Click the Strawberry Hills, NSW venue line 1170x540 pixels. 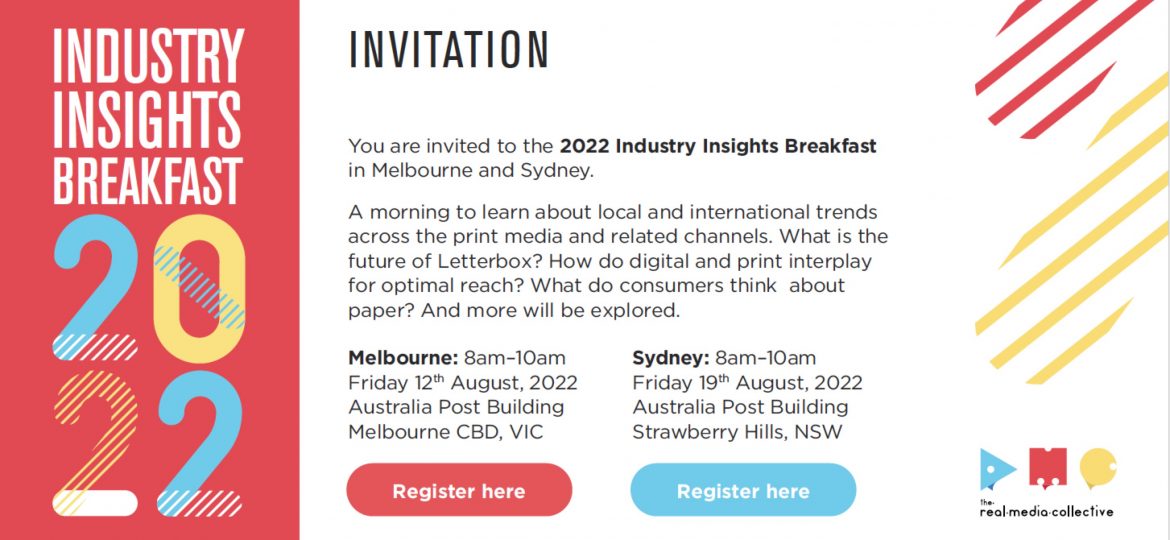737,433
